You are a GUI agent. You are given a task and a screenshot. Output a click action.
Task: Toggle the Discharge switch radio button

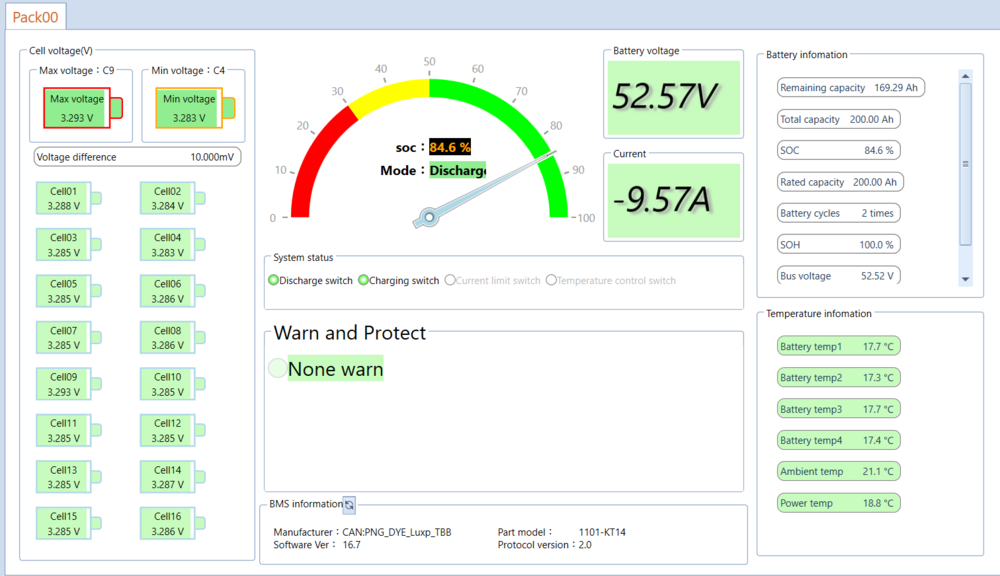274,280
